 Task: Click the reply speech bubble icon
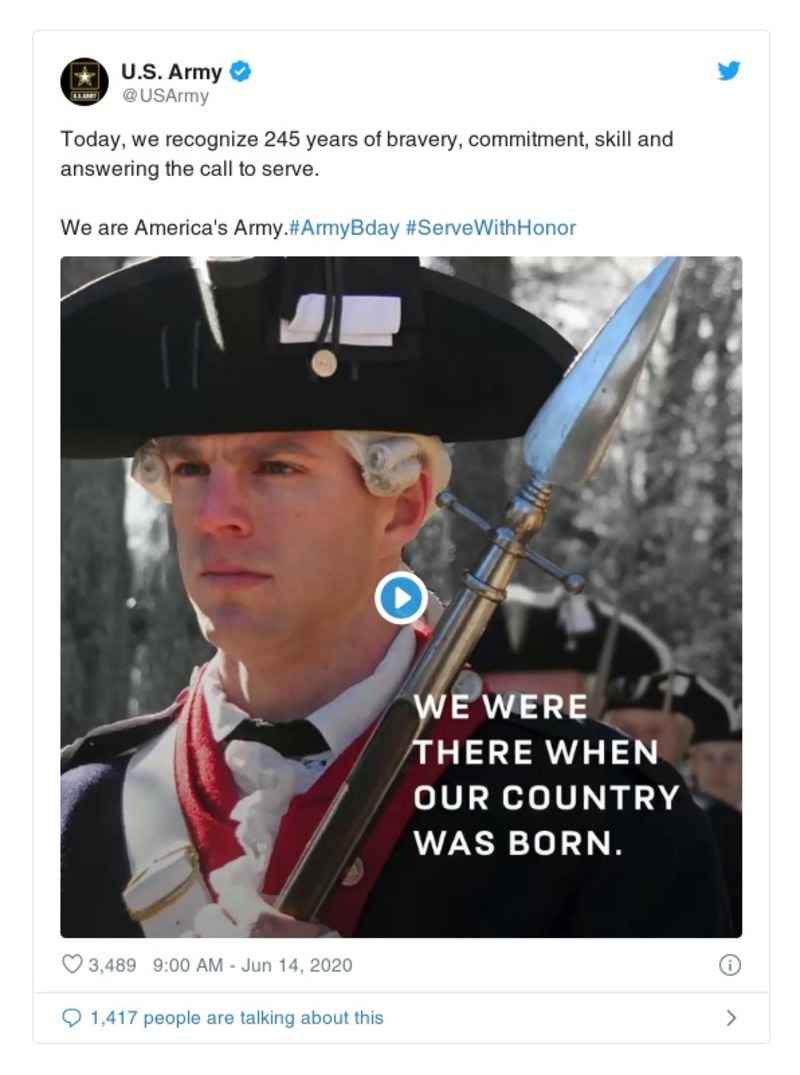71,1018
